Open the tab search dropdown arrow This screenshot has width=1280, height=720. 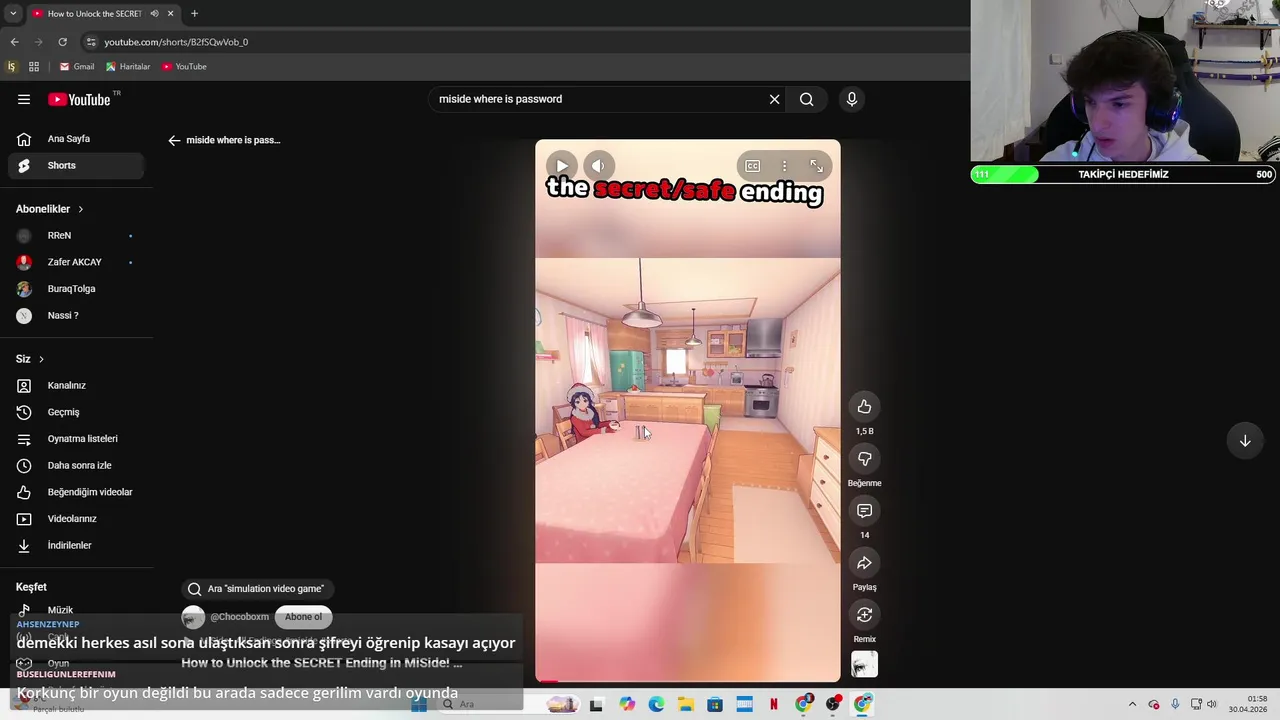tap(13, 14)
